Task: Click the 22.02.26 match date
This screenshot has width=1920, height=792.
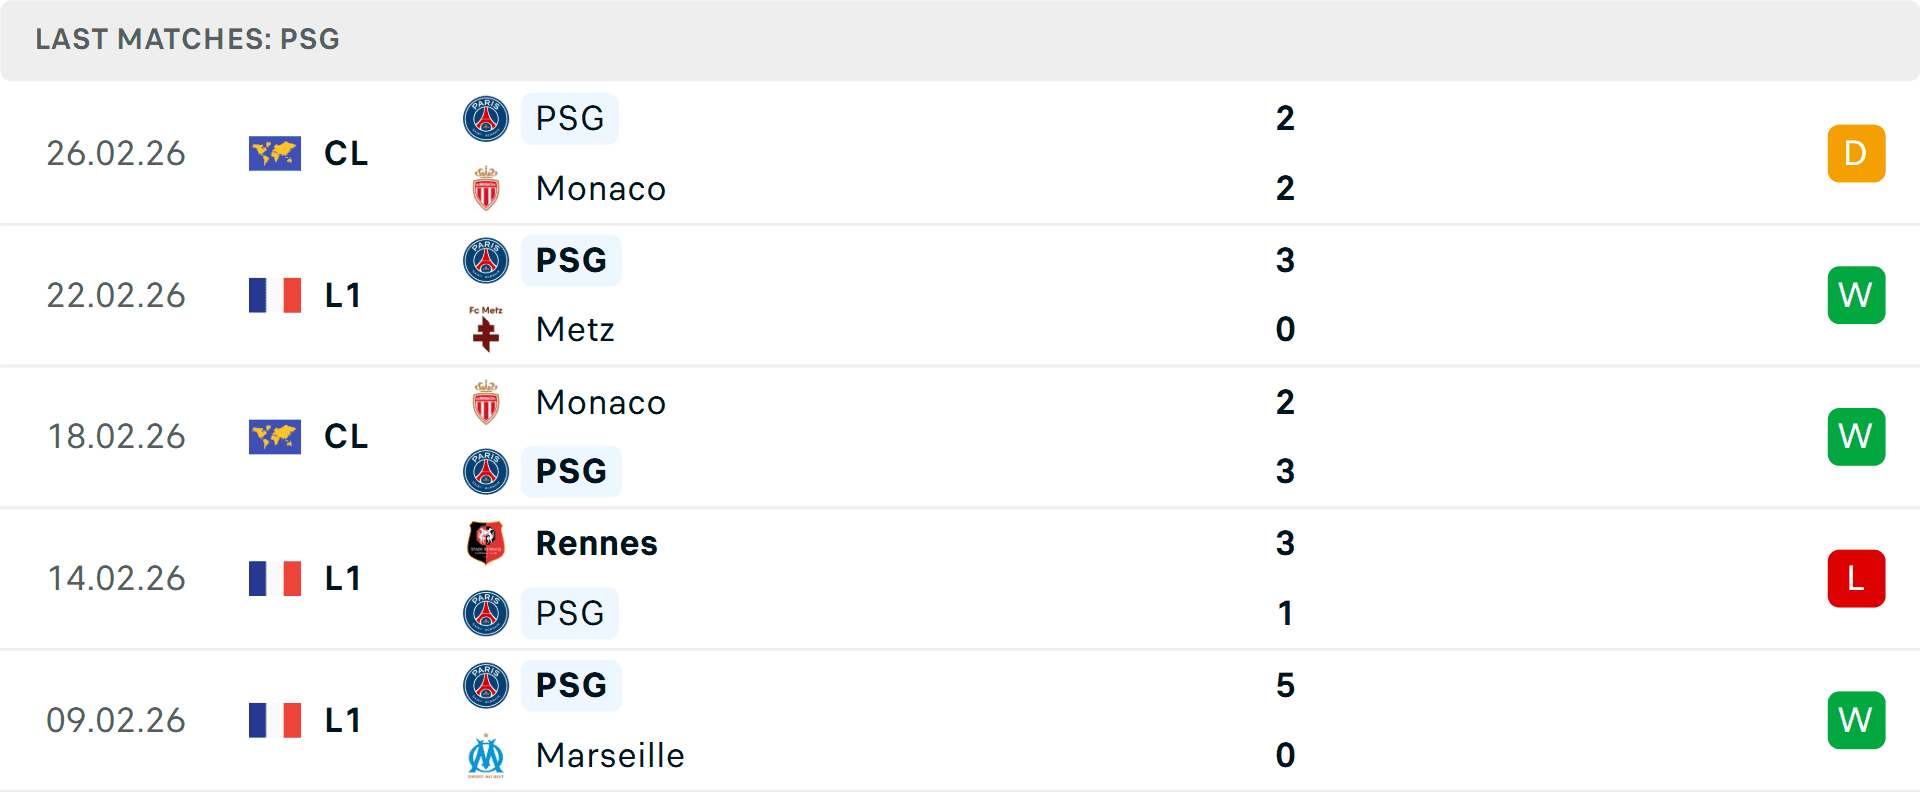Action: click(x=116, y=295)
